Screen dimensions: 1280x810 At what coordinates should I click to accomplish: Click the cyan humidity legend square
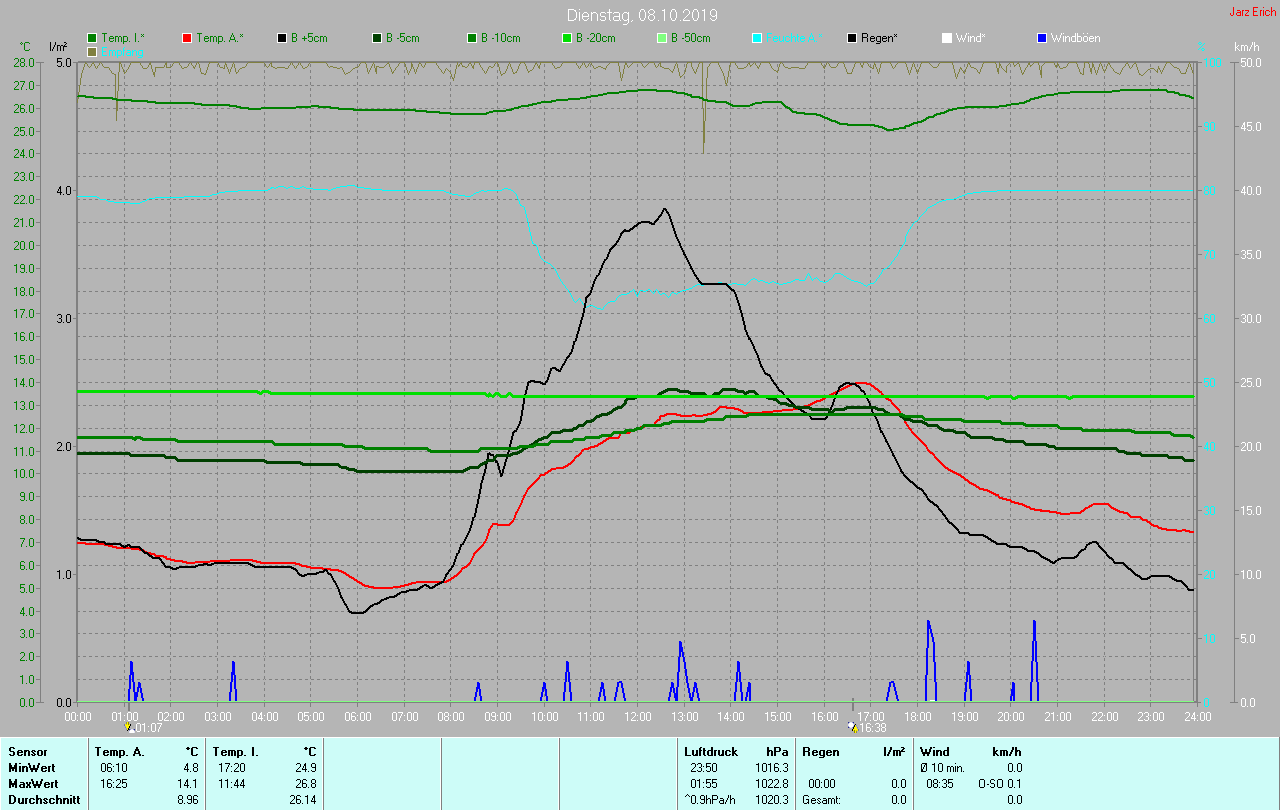[x=757, y=38]
